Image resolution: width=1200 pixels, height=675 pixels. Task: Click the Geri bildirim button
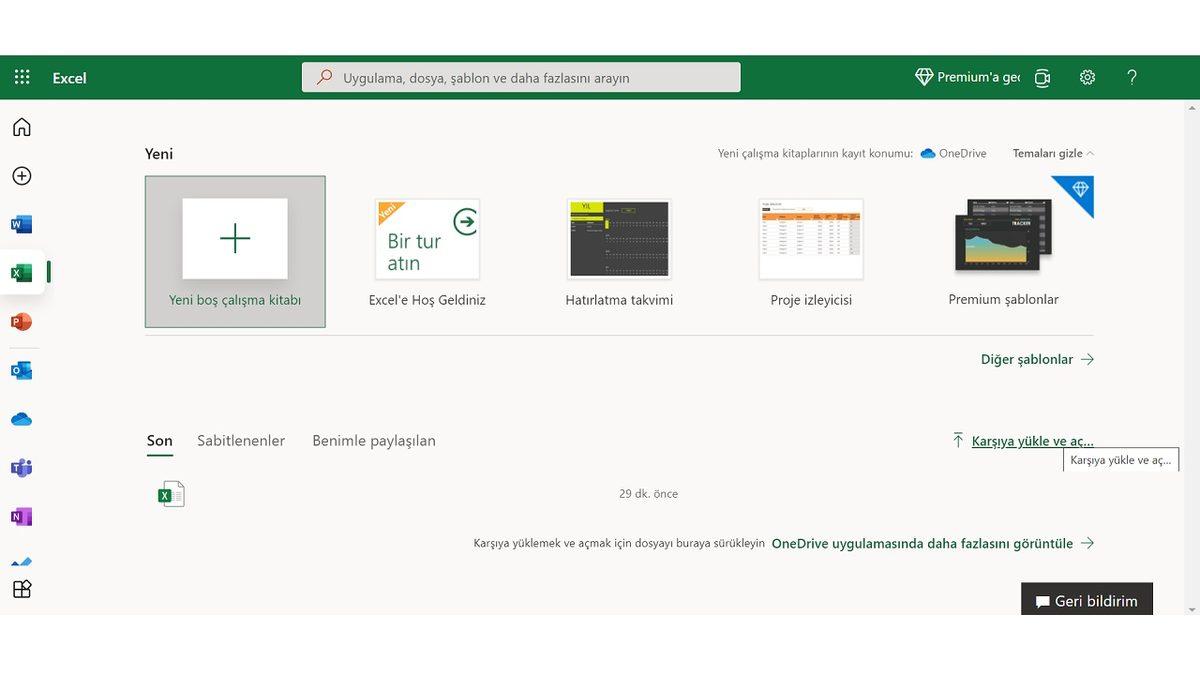1087,599
